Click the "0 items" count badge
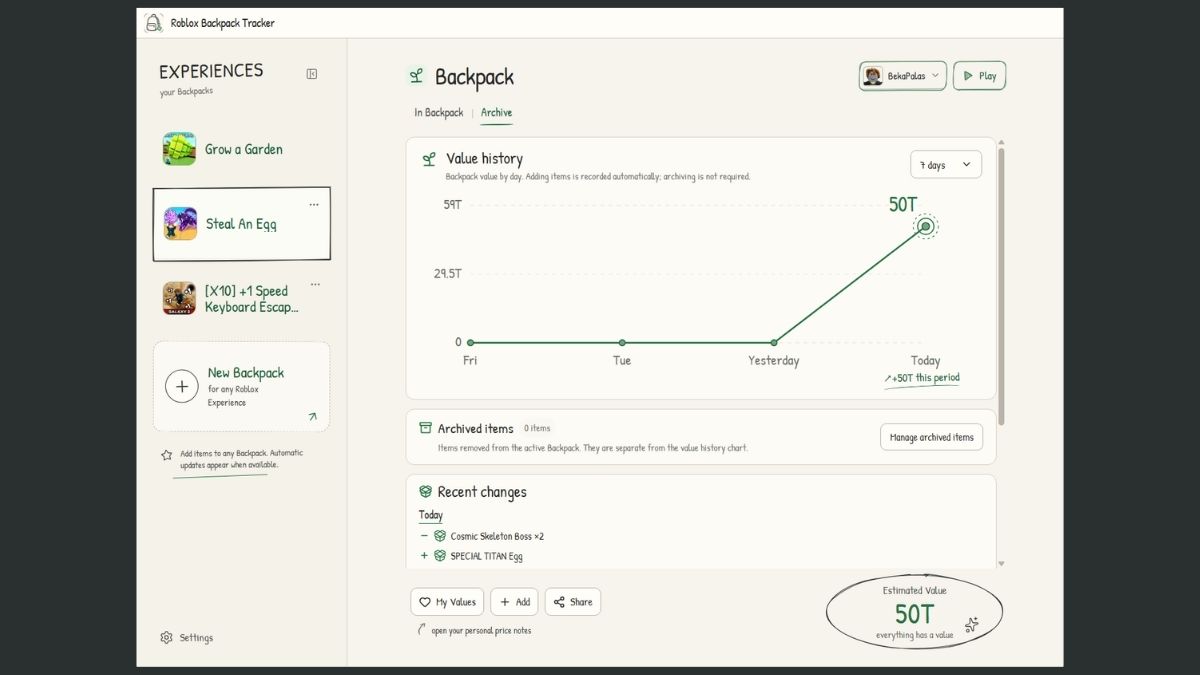1200x675 pixels. [537, 428]
